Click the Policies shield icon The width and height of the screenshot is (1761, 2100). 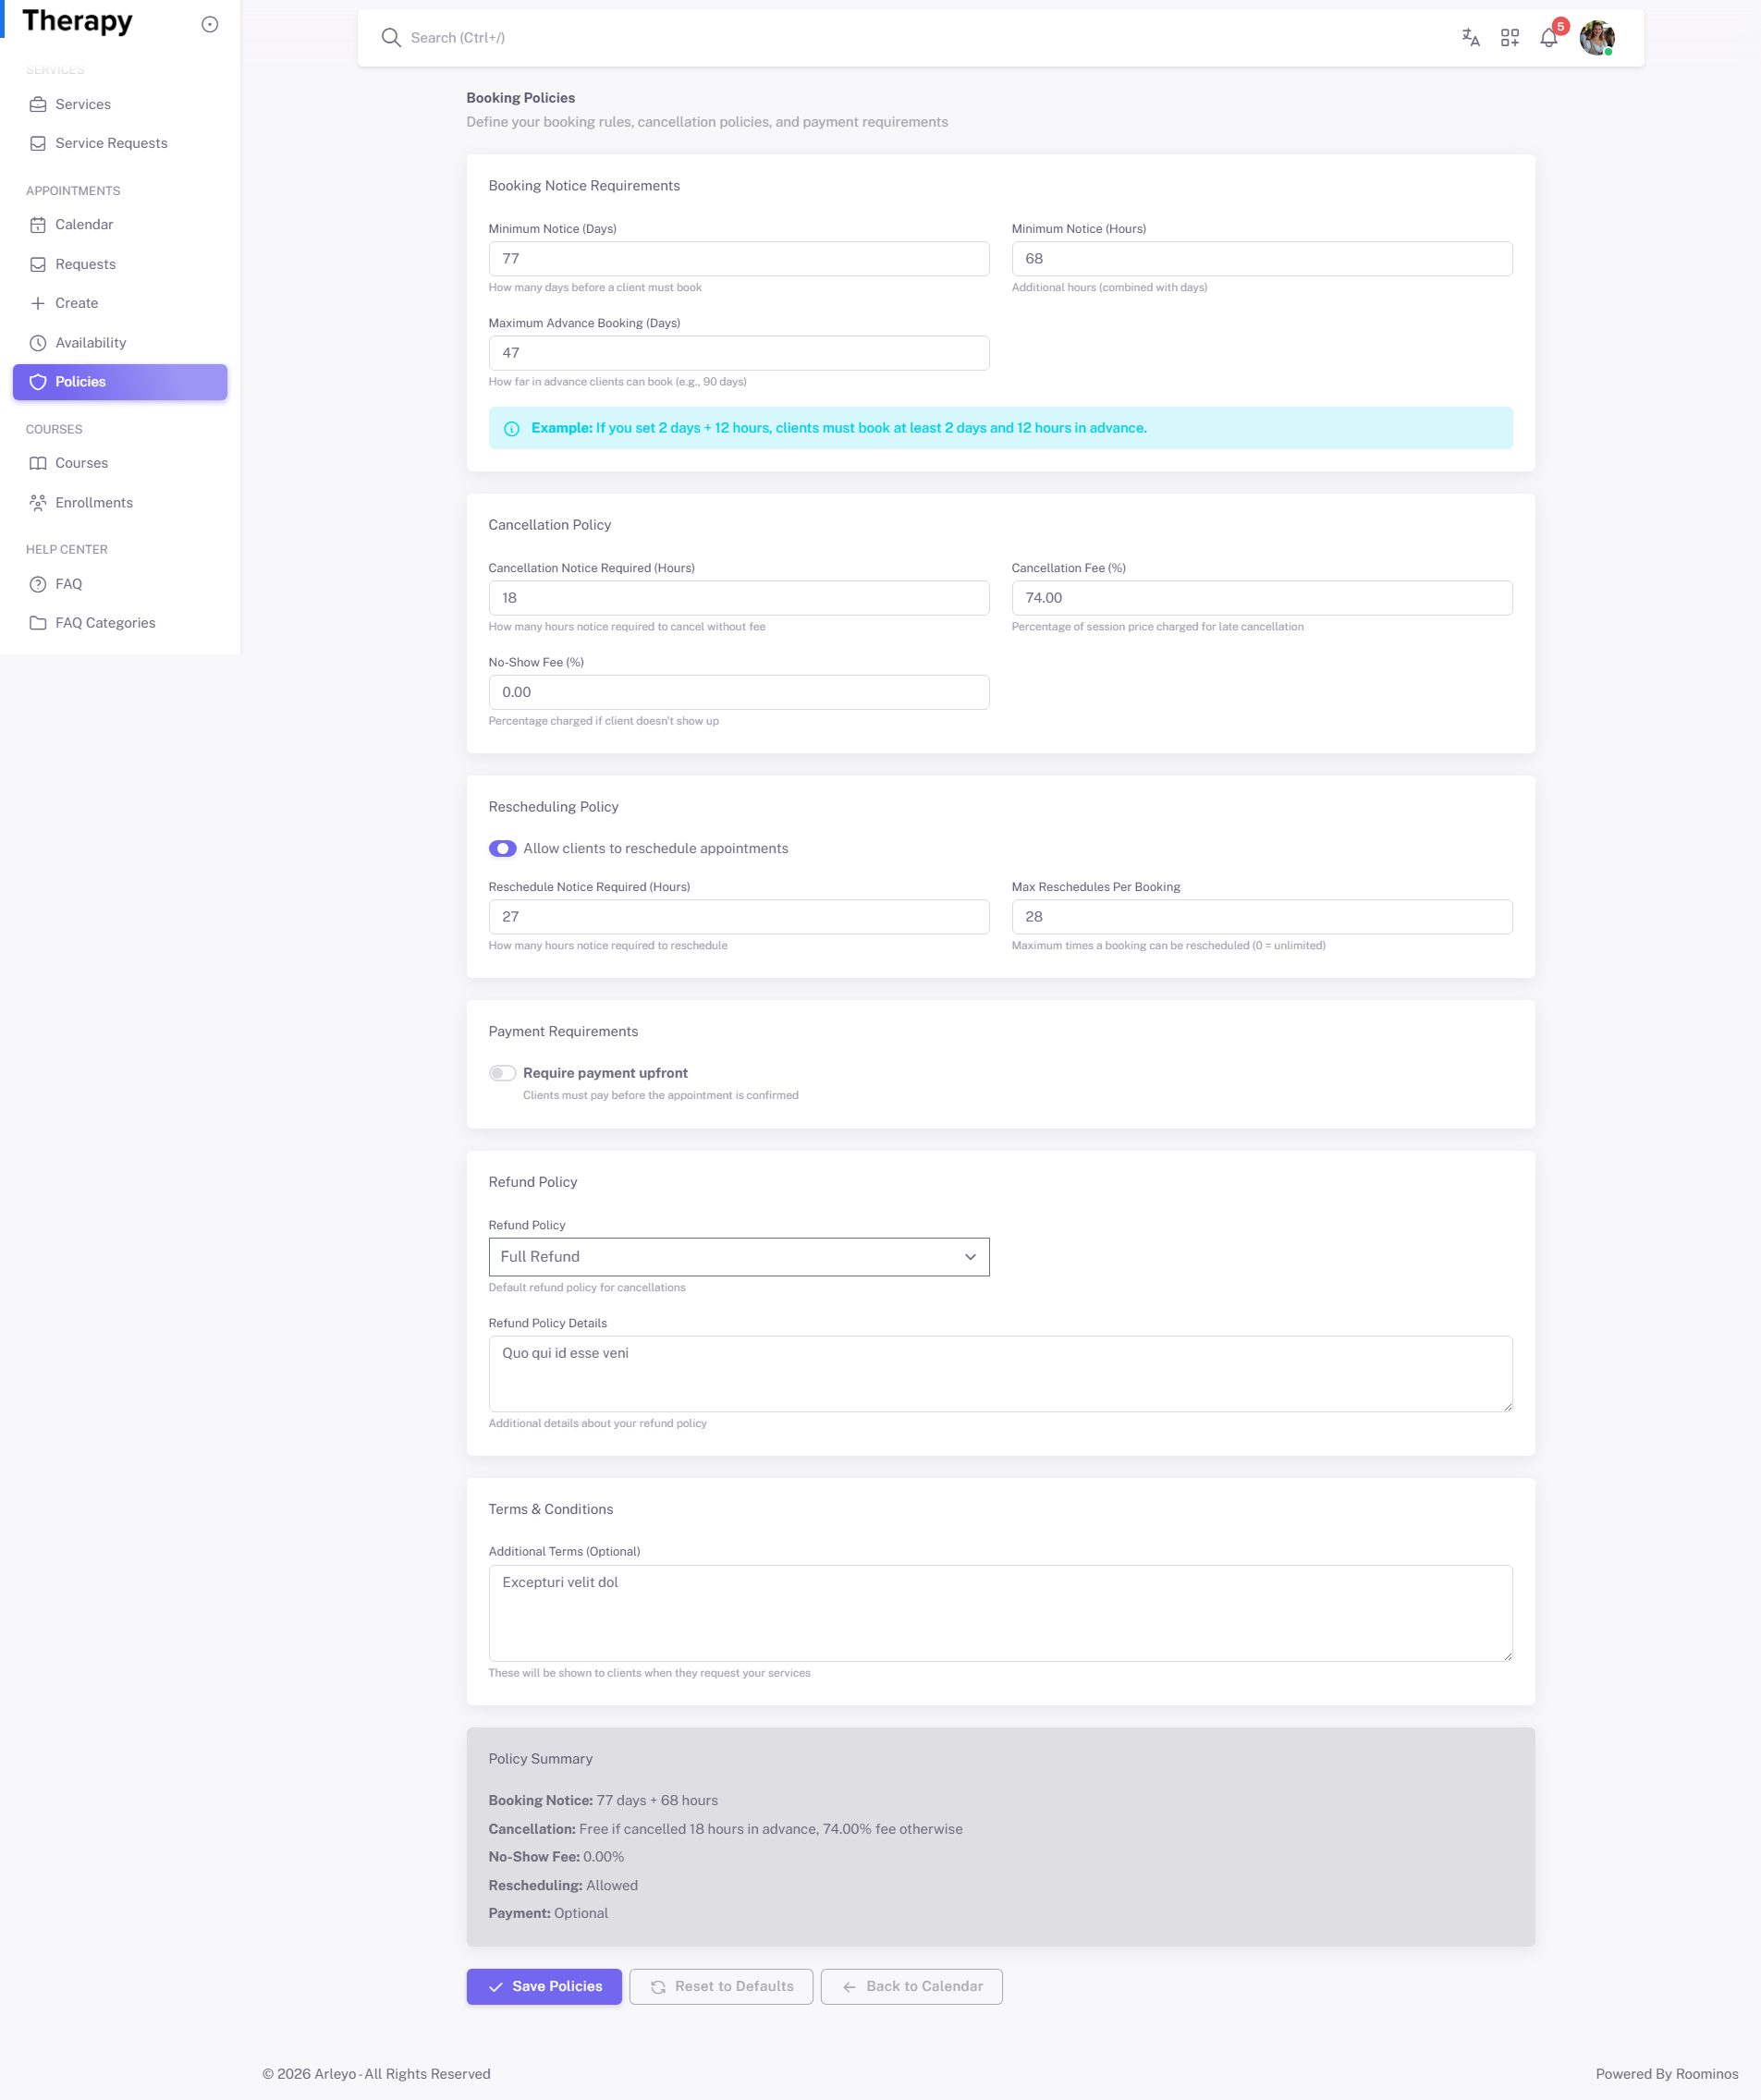coord(37,381)
